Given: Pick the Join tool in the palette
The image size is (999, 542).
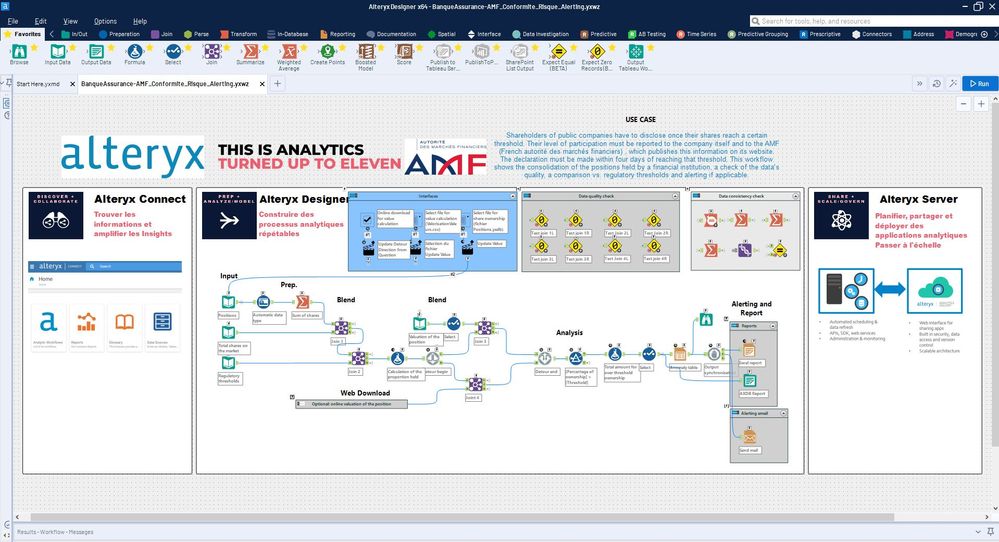Looking at the screenshot, I should pyautogui.click(x=212, y=52).
